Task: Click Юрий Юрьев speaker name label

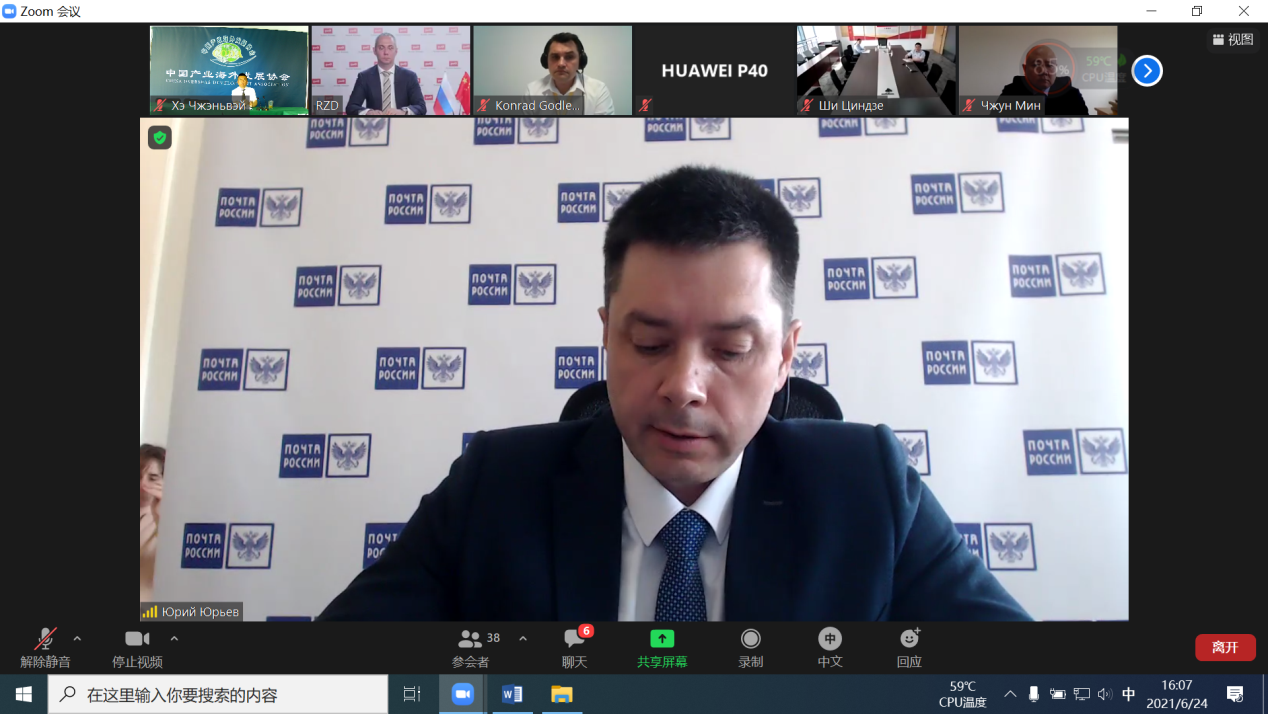Action: pyautogui.click(x=200, y=612)
